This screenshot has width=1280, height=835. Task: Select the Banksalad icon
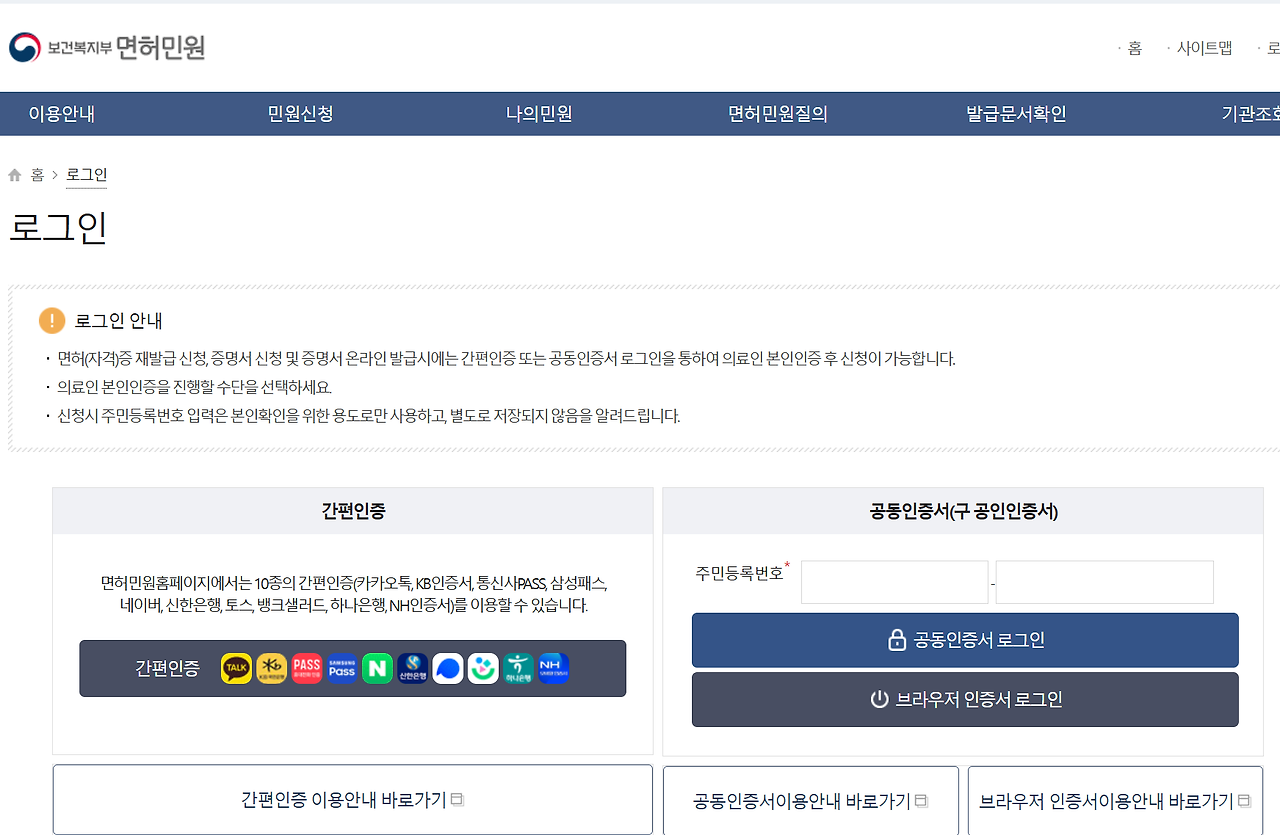pyautogui.click(x=483, y=668)
